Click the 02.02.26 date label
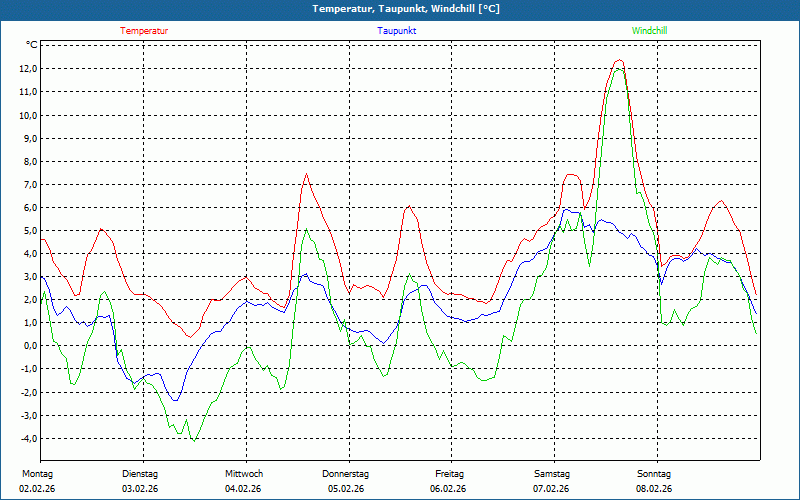The image size is (800, 500). point(36,489)
